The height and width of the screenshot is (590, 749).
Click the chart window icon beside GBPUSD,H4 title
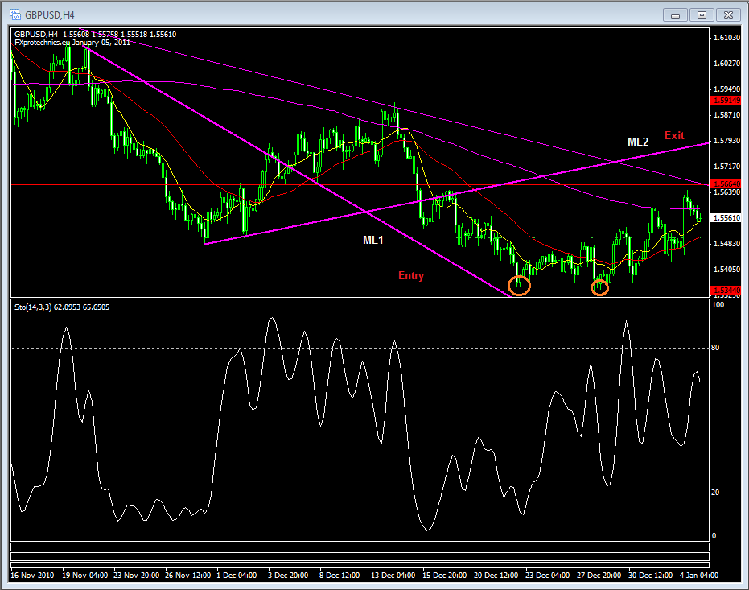pyautogui.click(x=15, y=15)
